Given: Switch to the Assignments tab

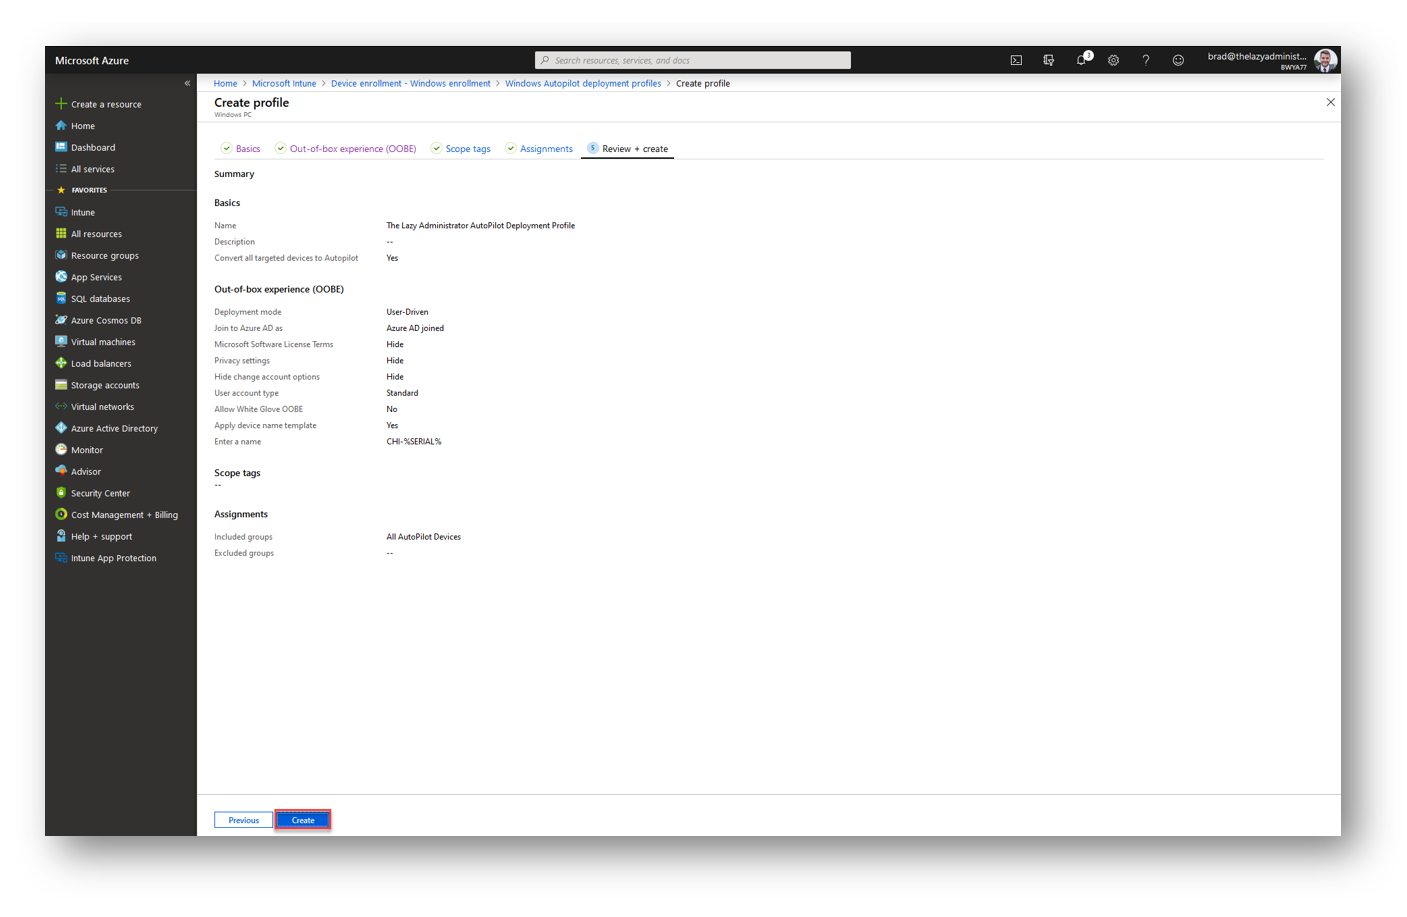Looking at the screenshot, I should pyautogui.click(x=539, y=149).
